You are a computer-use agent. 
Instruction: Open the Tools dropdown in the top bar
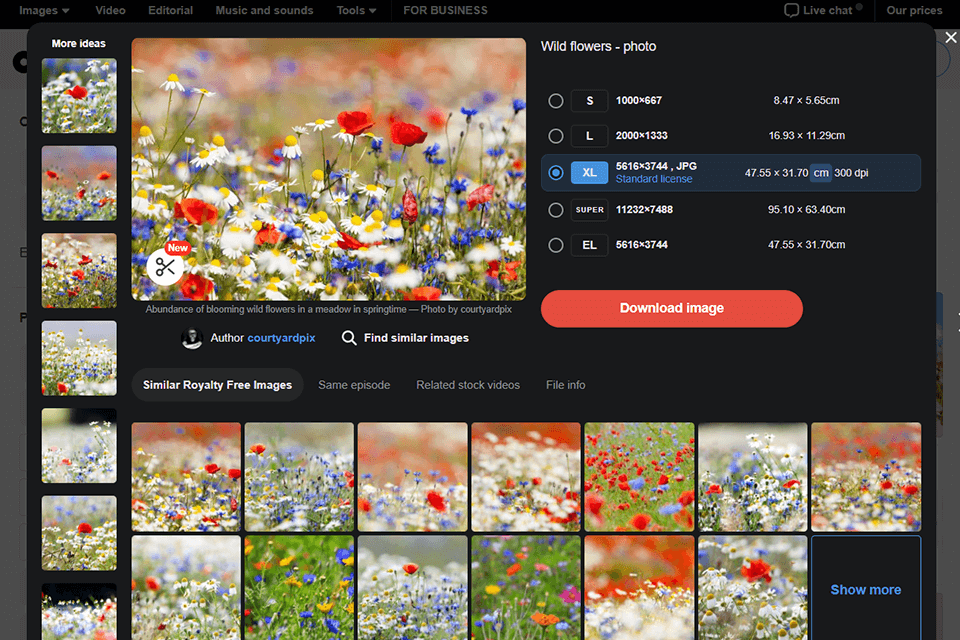(x=356, y=10)
